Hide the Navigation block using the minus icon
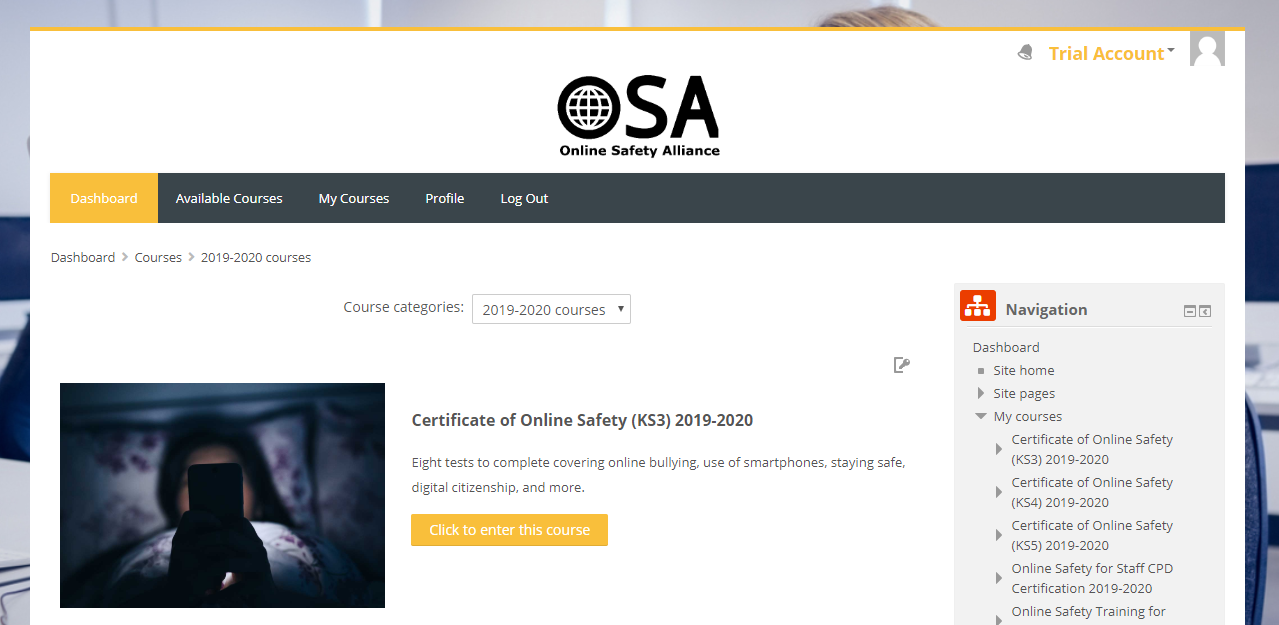This screenshot has height=625, width=1279. (1189, 311)
